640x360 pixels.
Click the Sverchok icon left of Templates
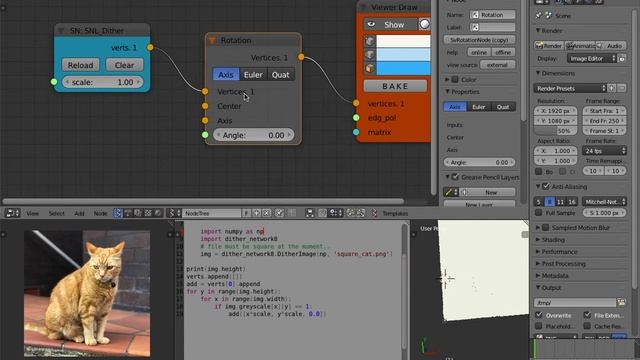(x=374, y=213)
